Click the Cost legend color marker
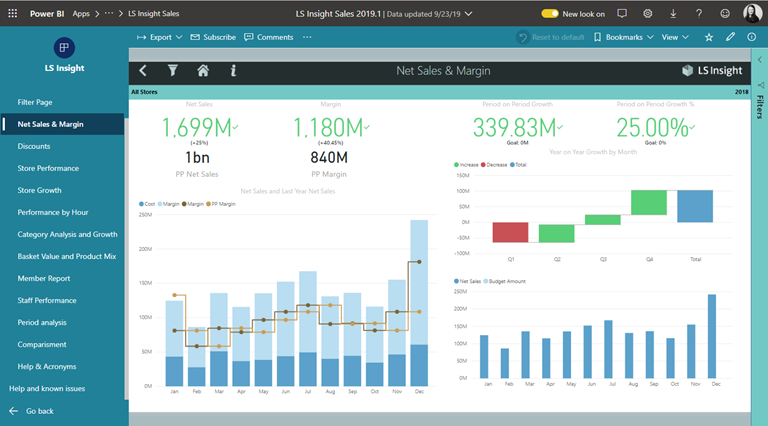Viewport: 768px width, 426px height. (x=142, y=204)
